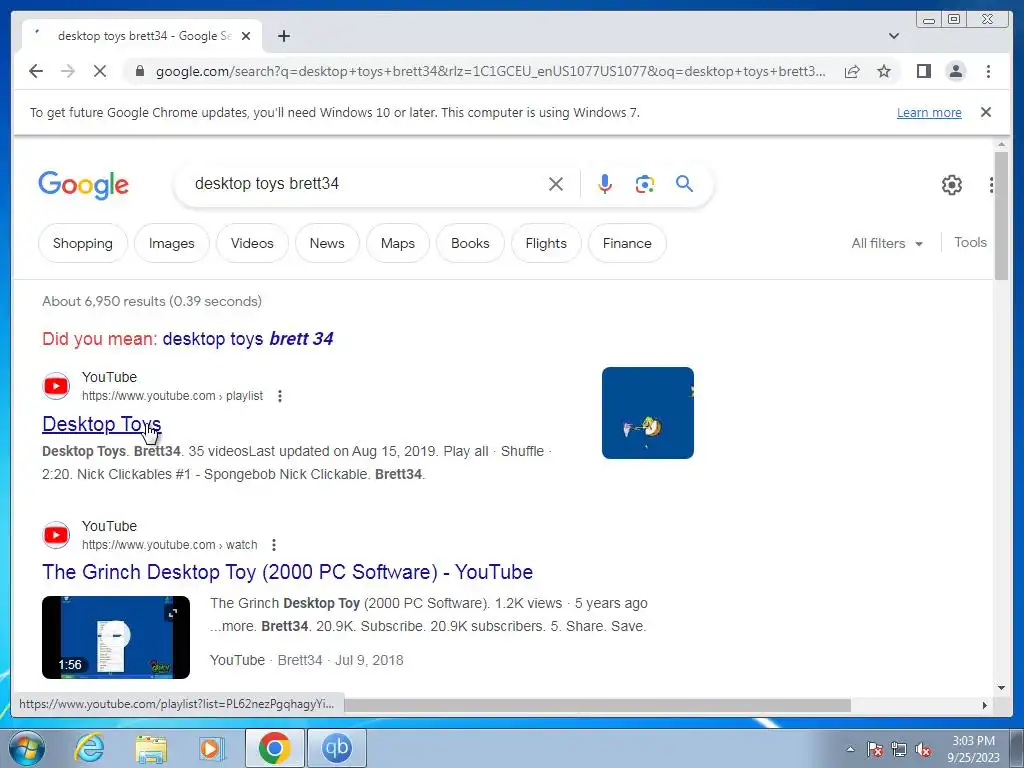Click YouTube favicon of playlist result
The height and width of the screenshot is (768, 1024).
(x=56, y=386)
